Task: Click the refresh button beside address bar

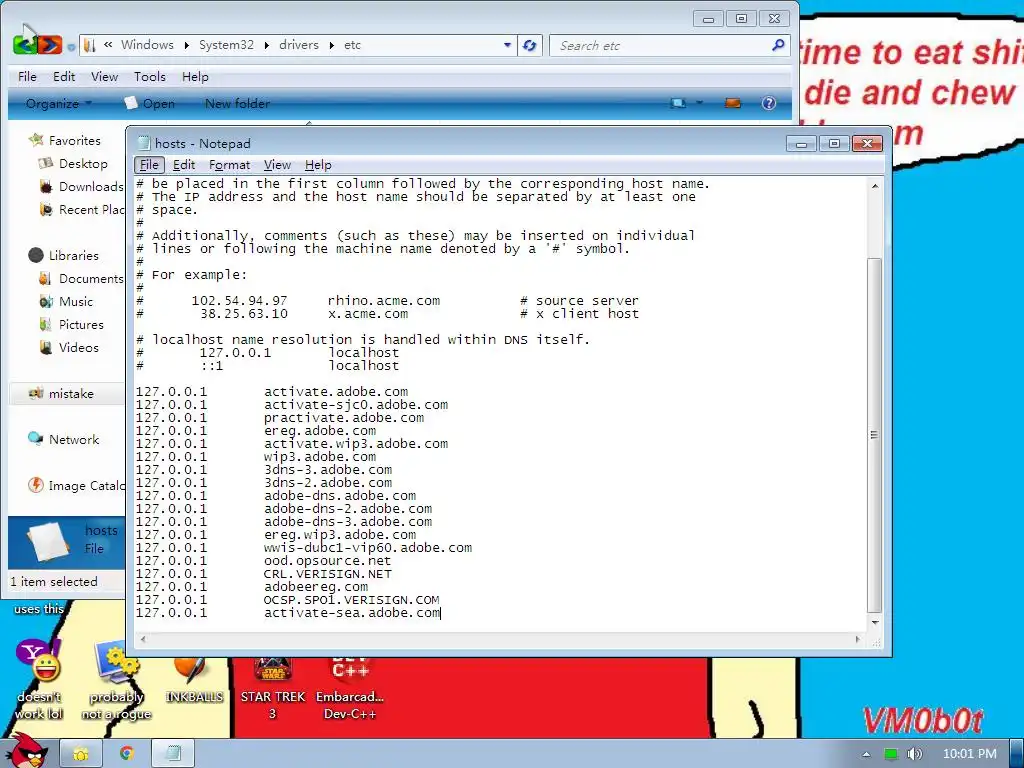Action: click(x=530, y=45)
